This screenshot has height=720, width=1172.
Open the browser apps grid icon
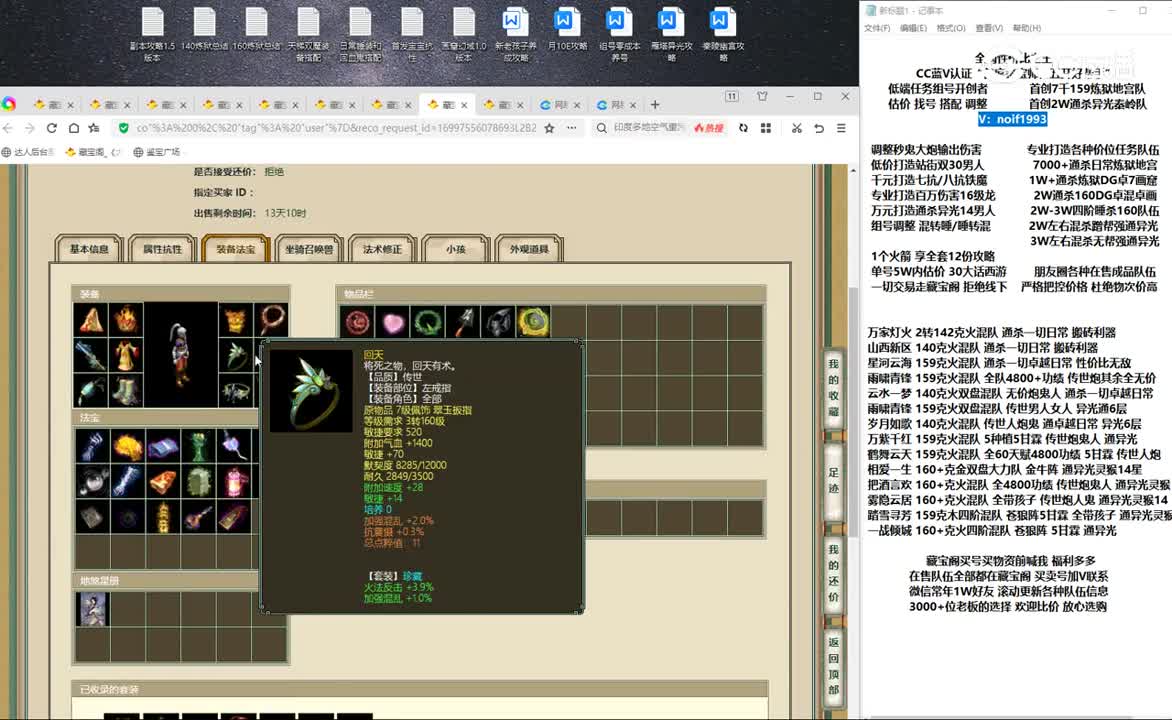tap(765, 128)
